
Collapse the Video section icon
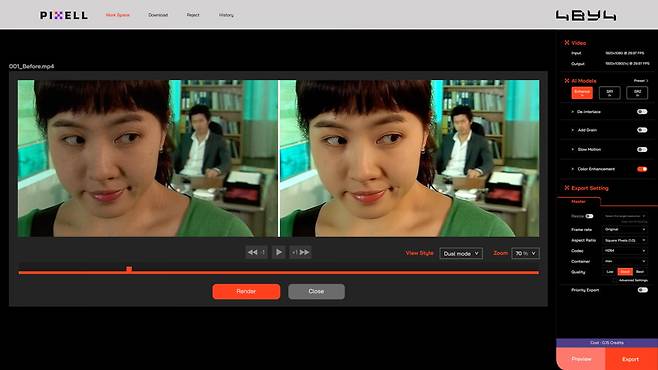tap(567, 43)
